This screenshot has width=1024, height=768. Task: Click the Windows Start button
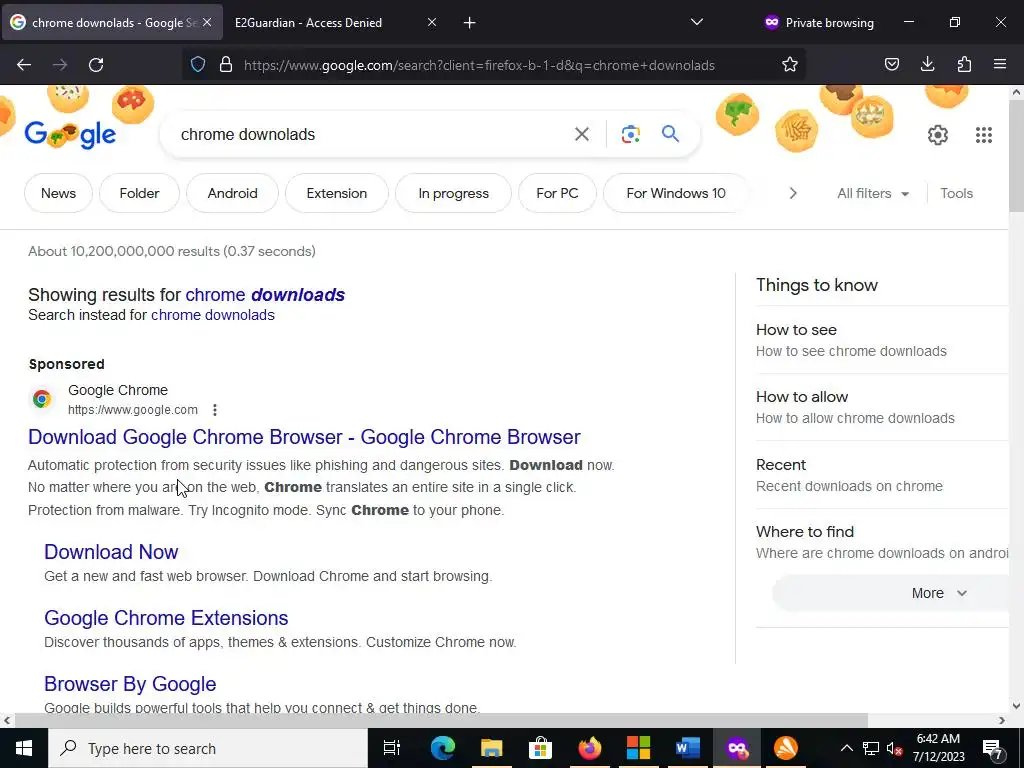24,748
